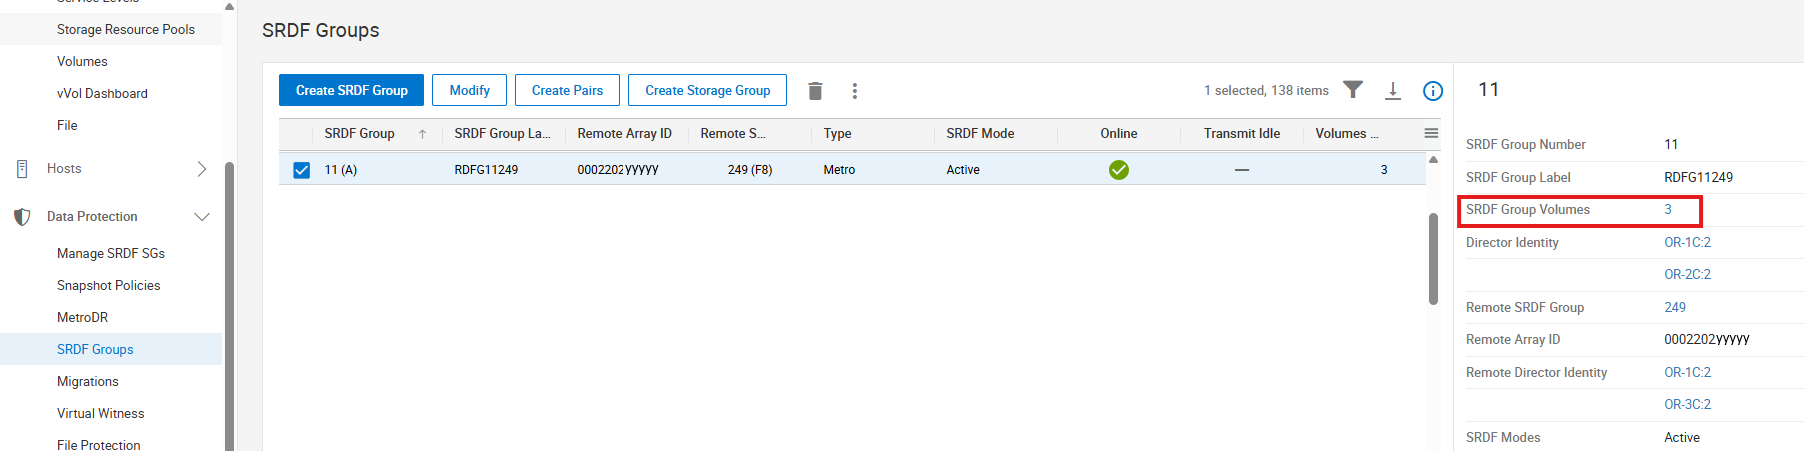1804x451 pixels.
Task: Collapse the Data Protection section
Action: pos(201,217)
